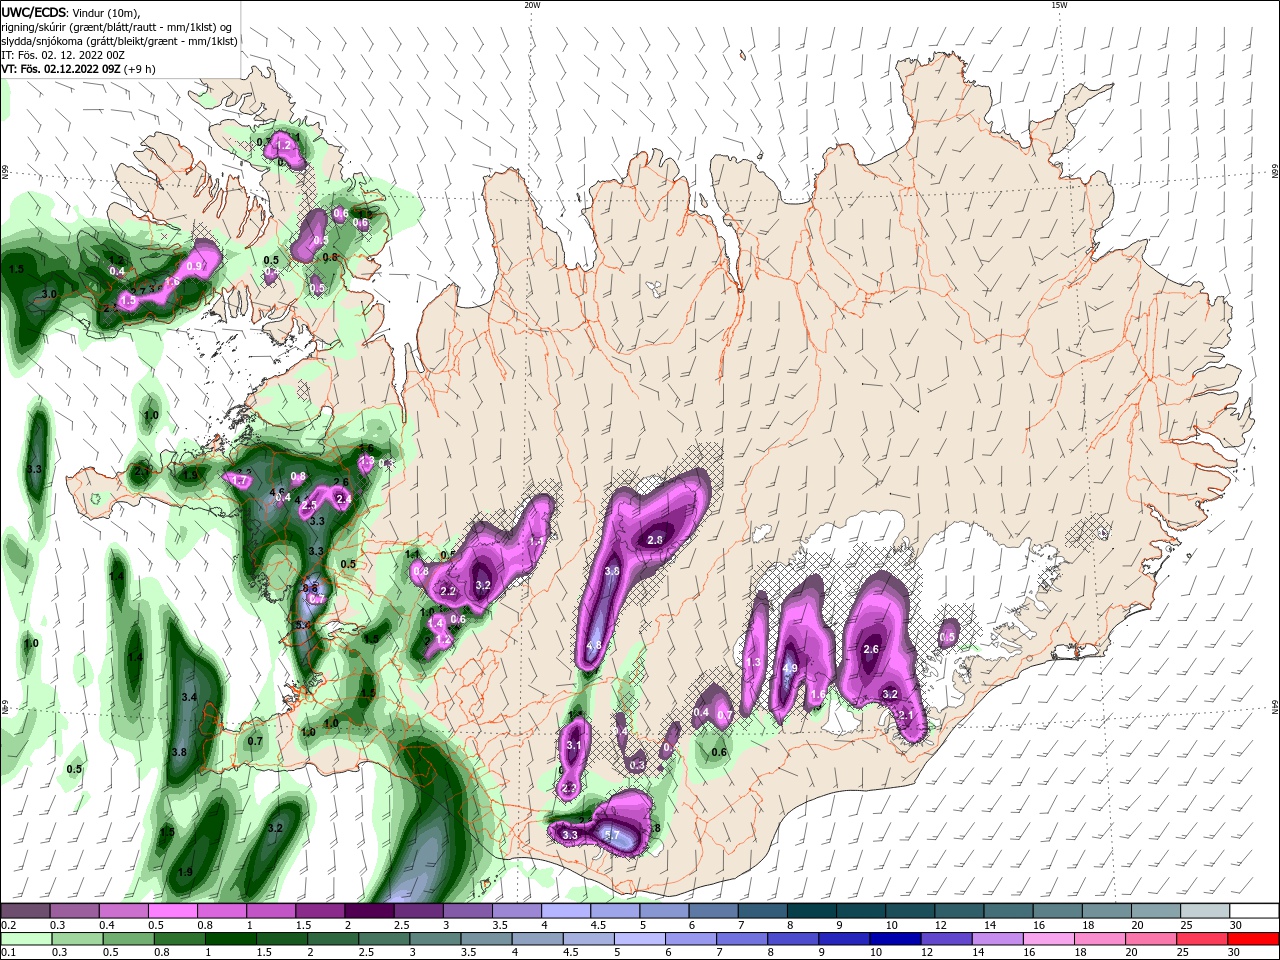Click the violet 12 rain legend swatch
The image size is (1280, 960).
coord(947,938)
